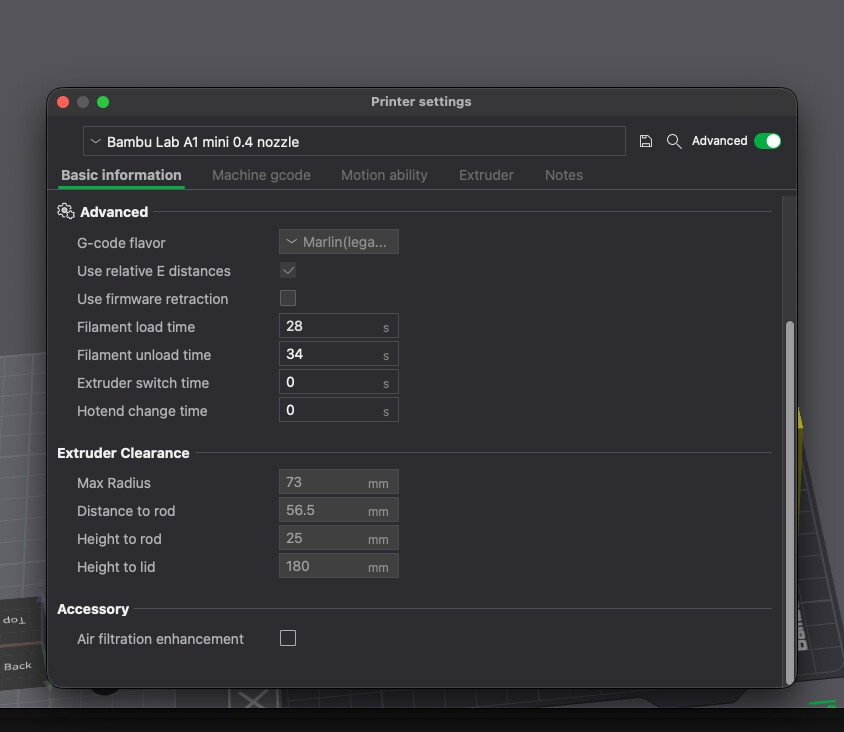Click the Filament unload time field

[x=339, y=354]
